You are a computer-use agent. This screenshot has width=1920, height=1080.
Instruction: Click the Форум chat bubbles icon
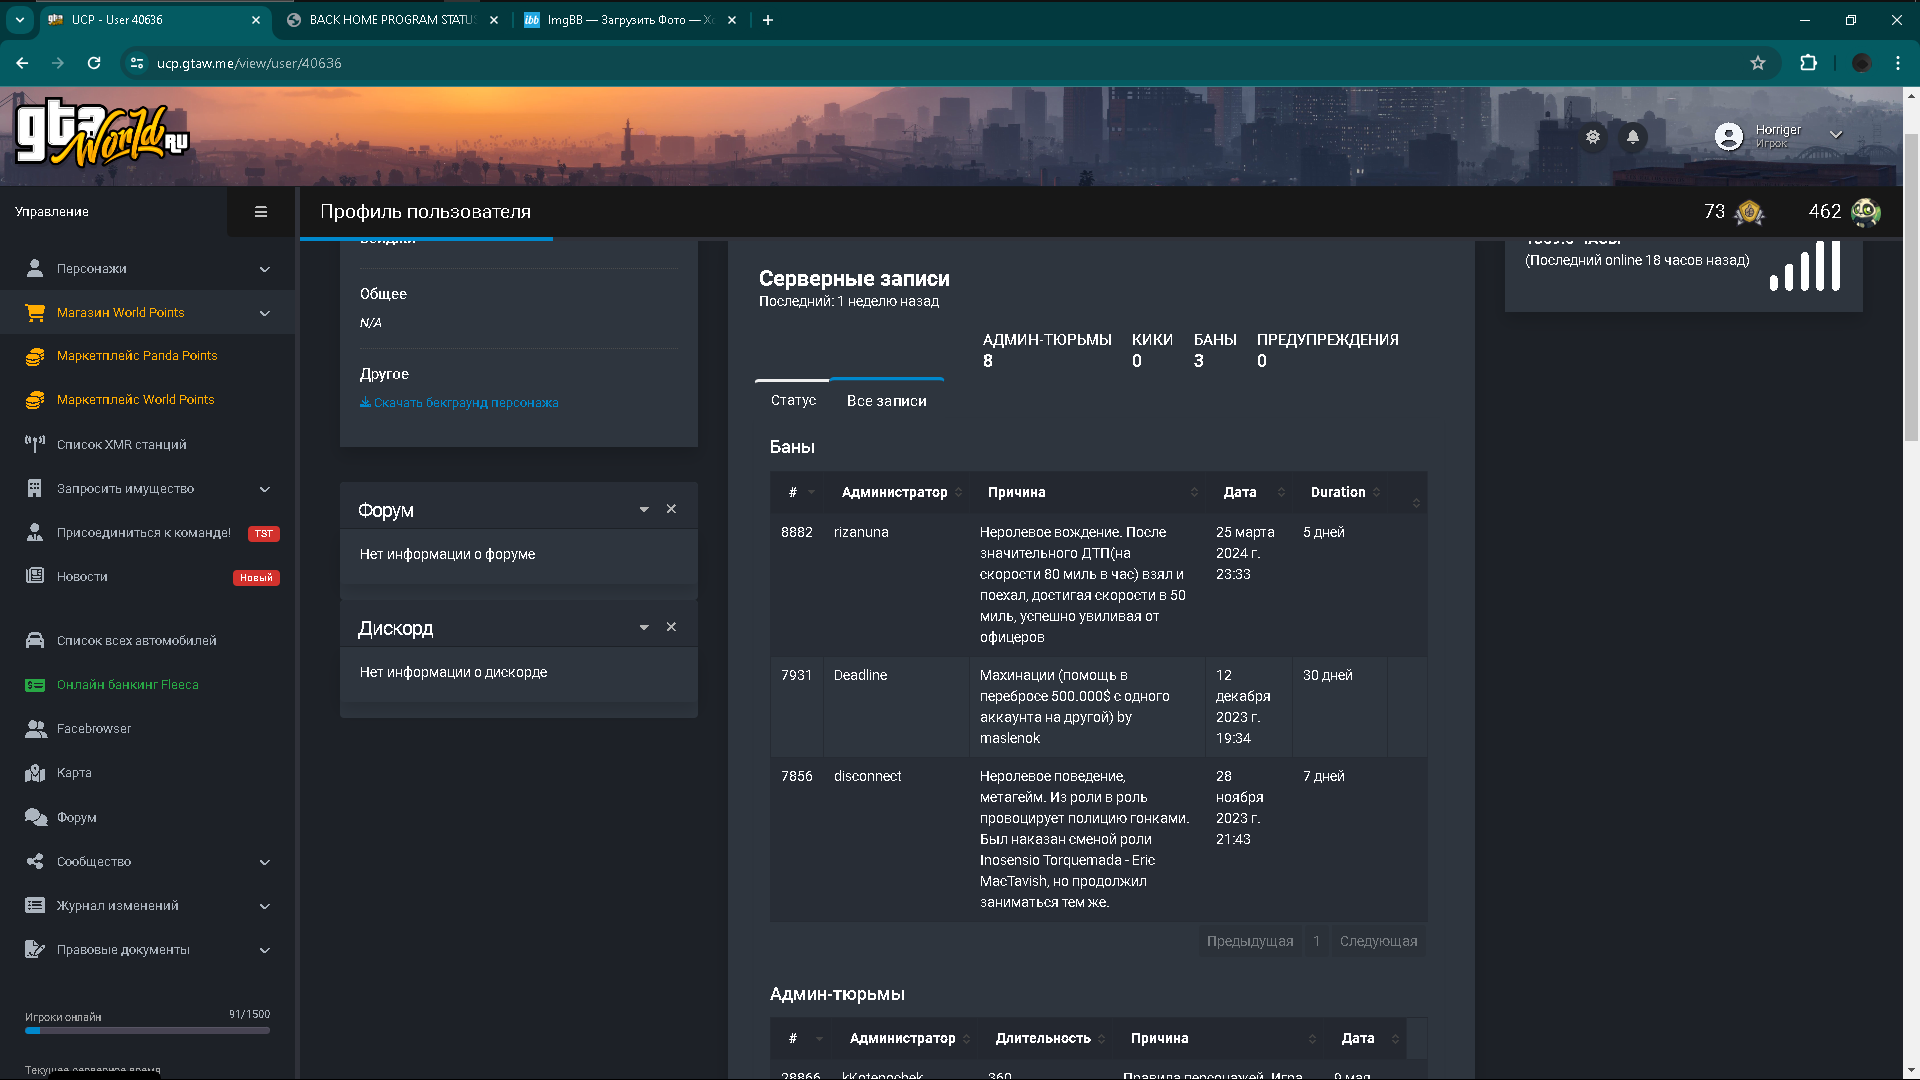[x=36, y=817]
